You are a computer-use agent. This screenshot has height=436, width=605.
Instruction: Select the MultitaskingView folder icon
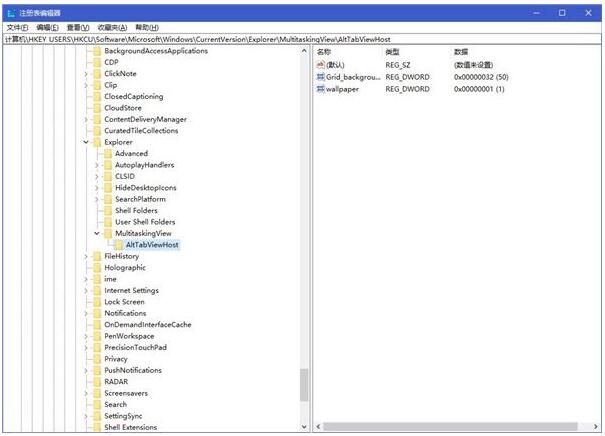click(108, 233)
